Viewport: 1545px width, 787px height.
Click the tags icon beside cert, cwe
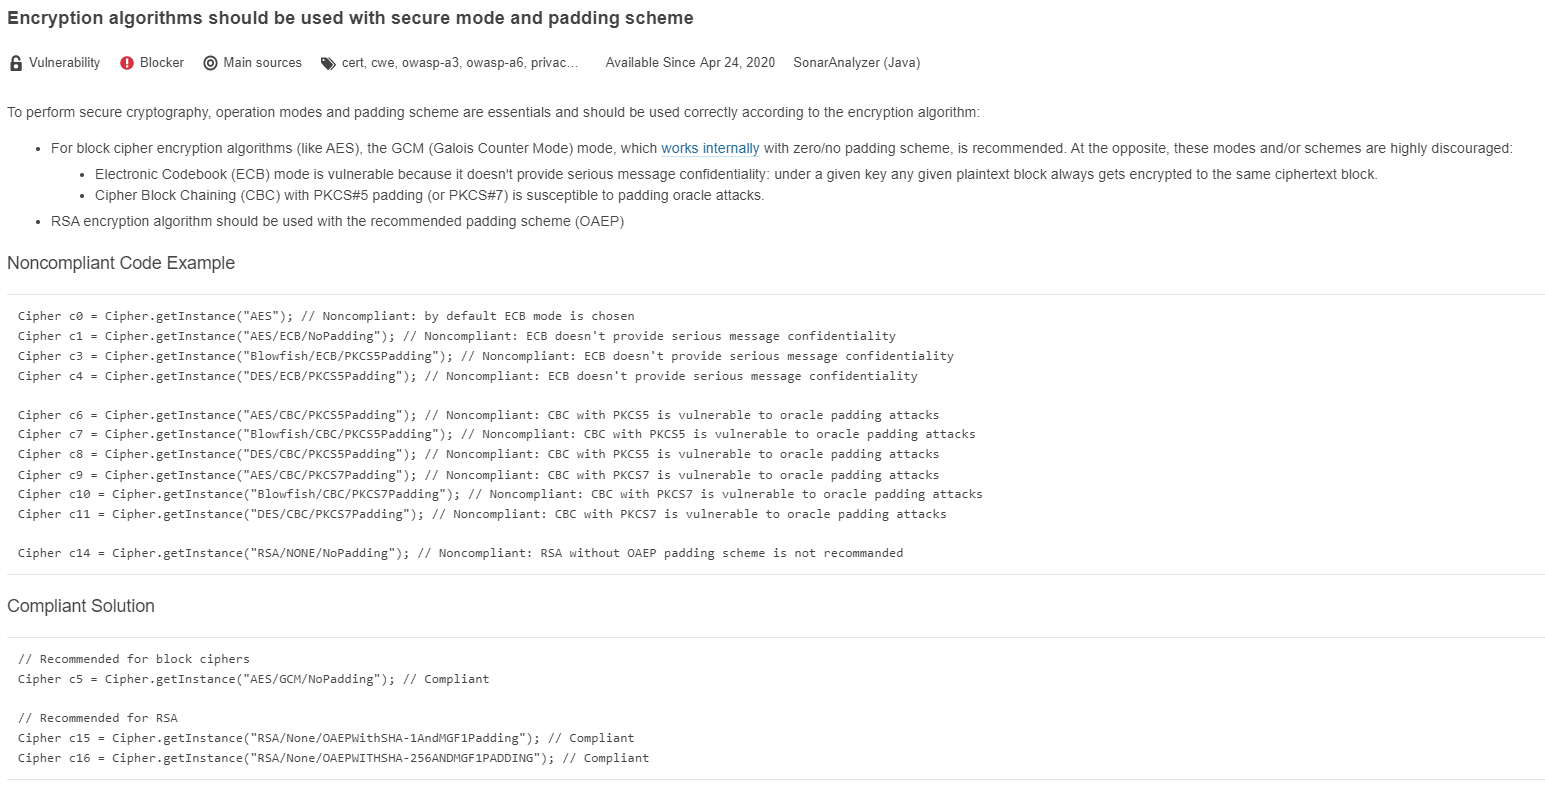(x=328, y=63)
